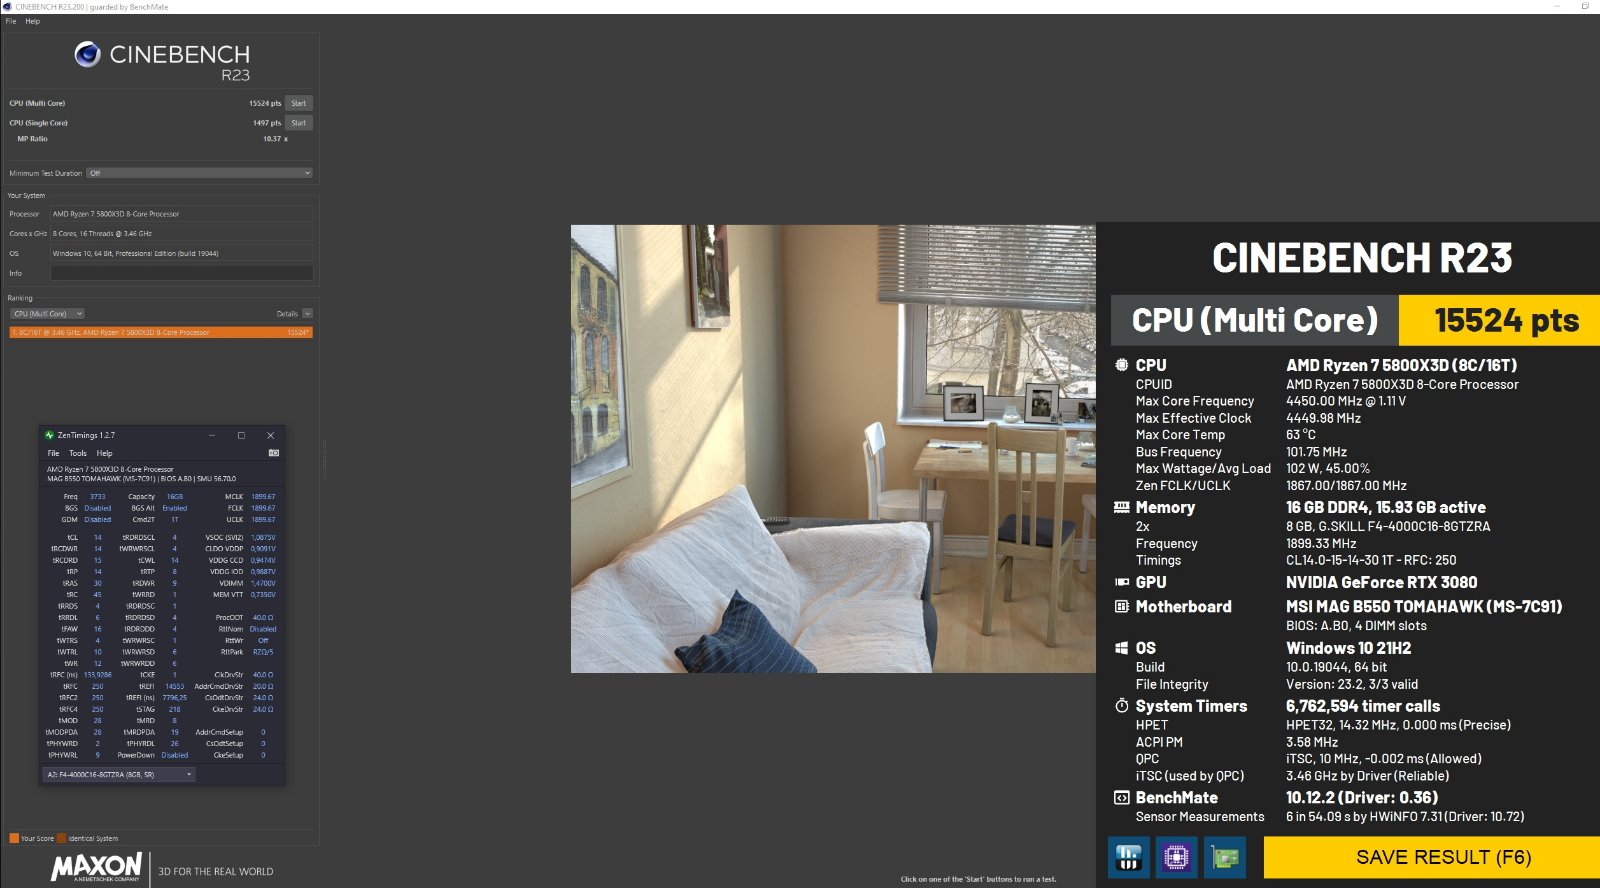Open the CPU-Z chip icon in BenchMate panel
This screenshot has width=1600, height=888.
(x=1176, y=857)
